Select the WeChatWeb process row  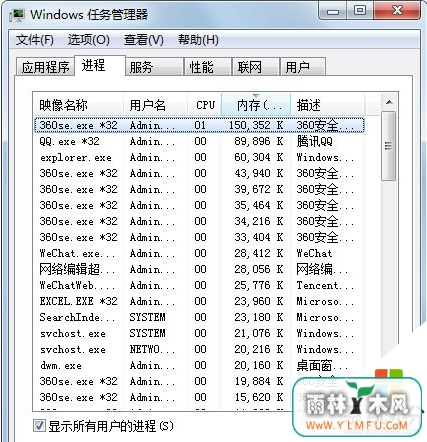(199, 285)
